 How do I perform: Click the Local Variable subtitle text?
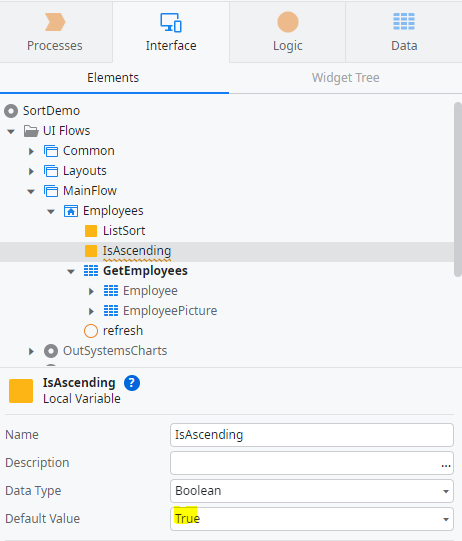tap(82, 399)
